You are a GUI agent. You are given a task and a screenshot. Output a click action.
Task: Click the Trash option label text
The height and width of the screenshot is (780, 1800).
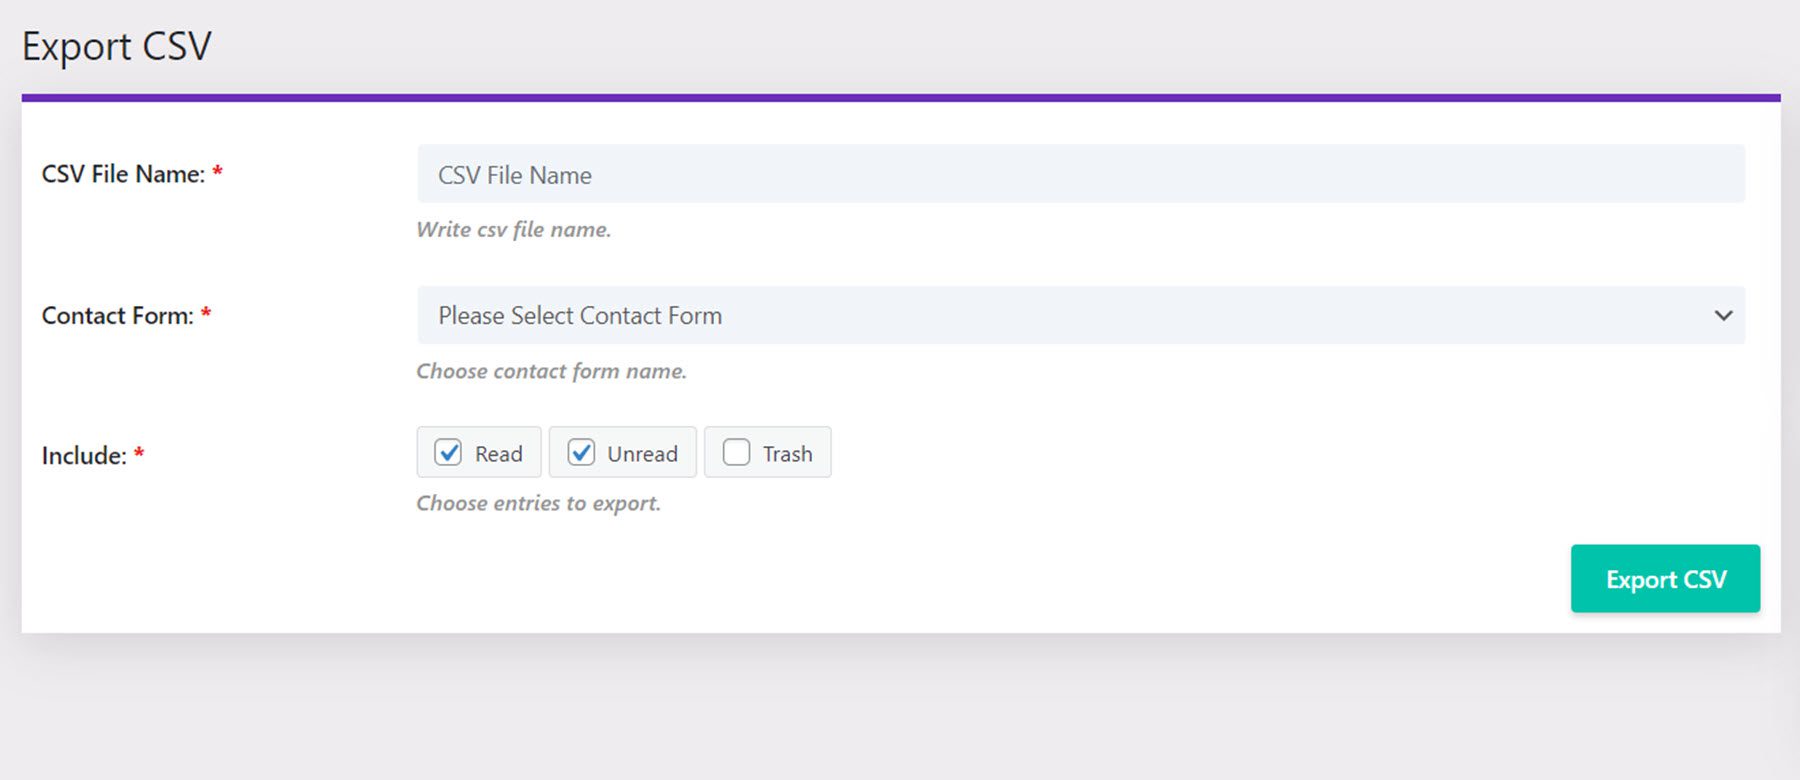[x=787, y=454]
